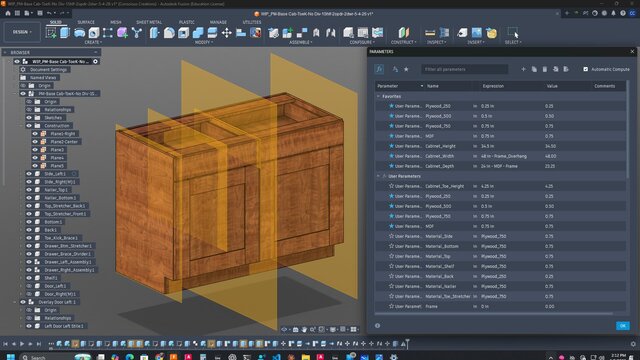The height and width of the screenshot is (360, 640).
Task: Click the Save icon in quick access bar
Action: pyautogui.click(x=40, y=13)
